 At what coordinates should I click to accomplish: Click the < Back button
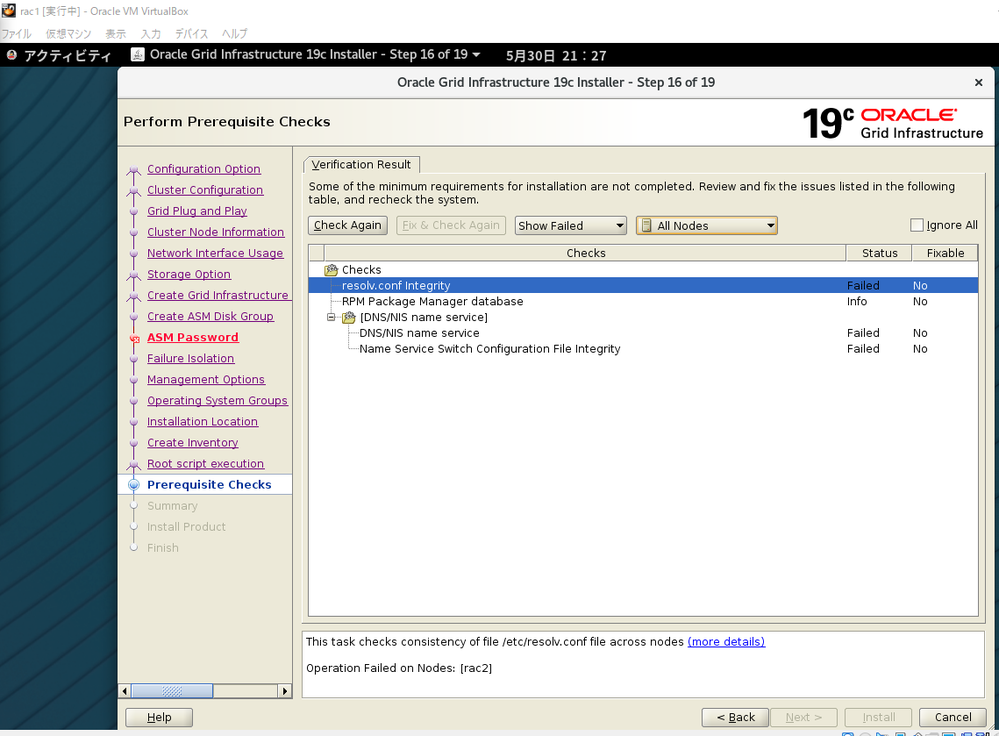coord(735,718)
